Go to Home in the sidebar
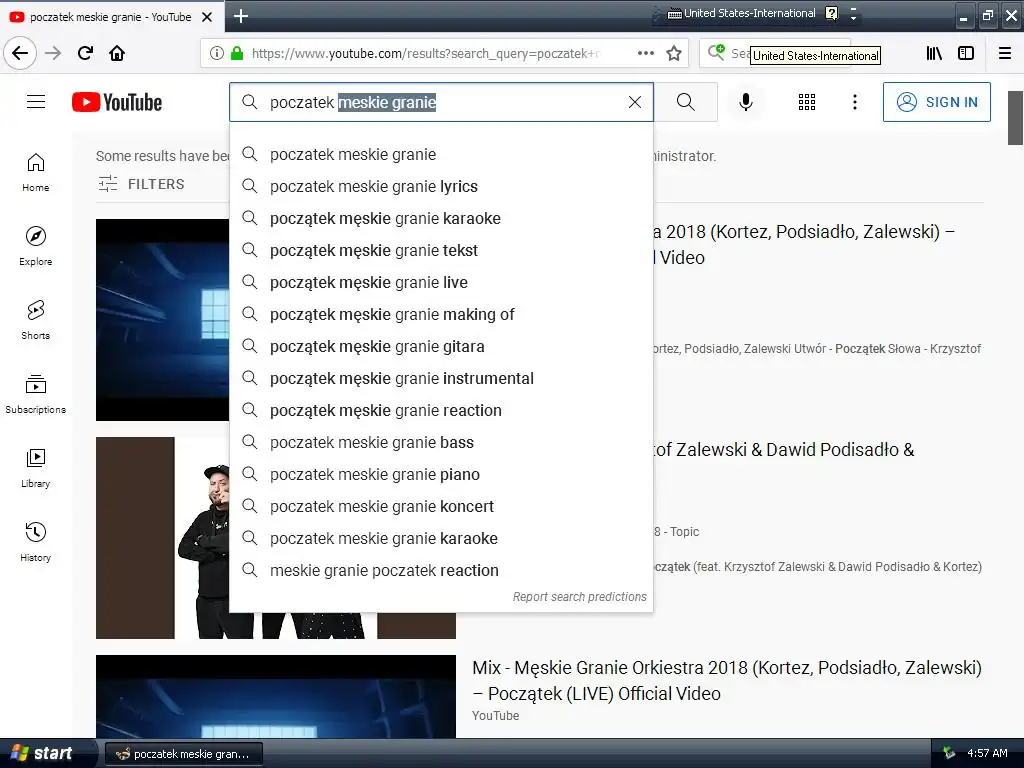 click(x=36, y=172)
